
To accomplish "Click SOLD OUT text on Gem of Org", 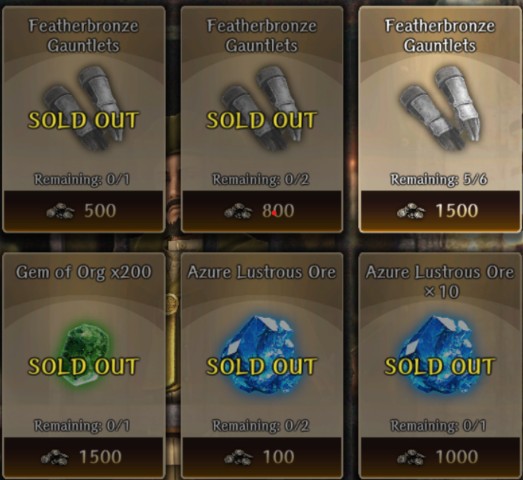I will pos(83,366).
